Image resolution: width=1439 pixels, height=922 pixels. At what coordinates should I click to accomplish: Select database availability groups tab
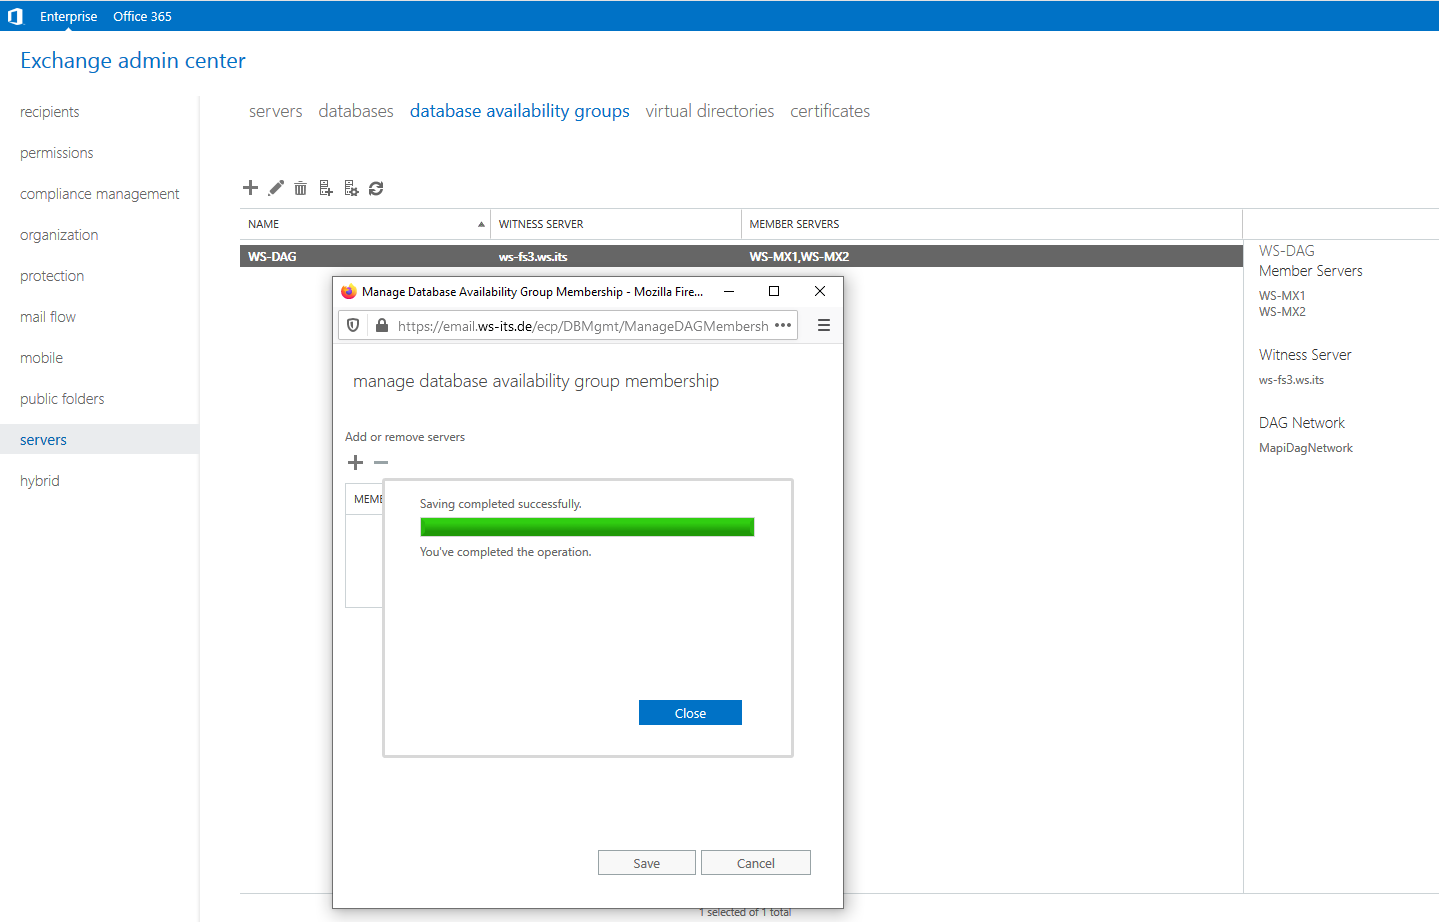[x=520, y=111]
